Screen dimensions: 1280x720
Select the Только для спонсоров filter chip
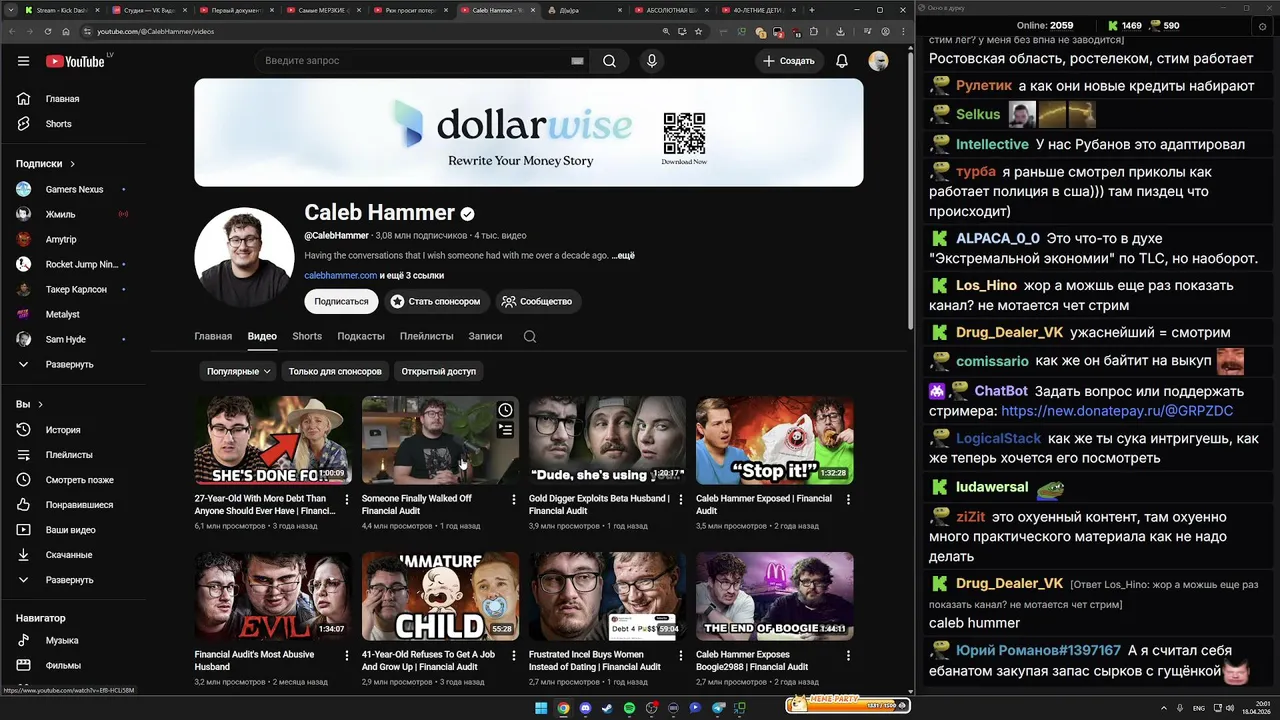(335, 371)
